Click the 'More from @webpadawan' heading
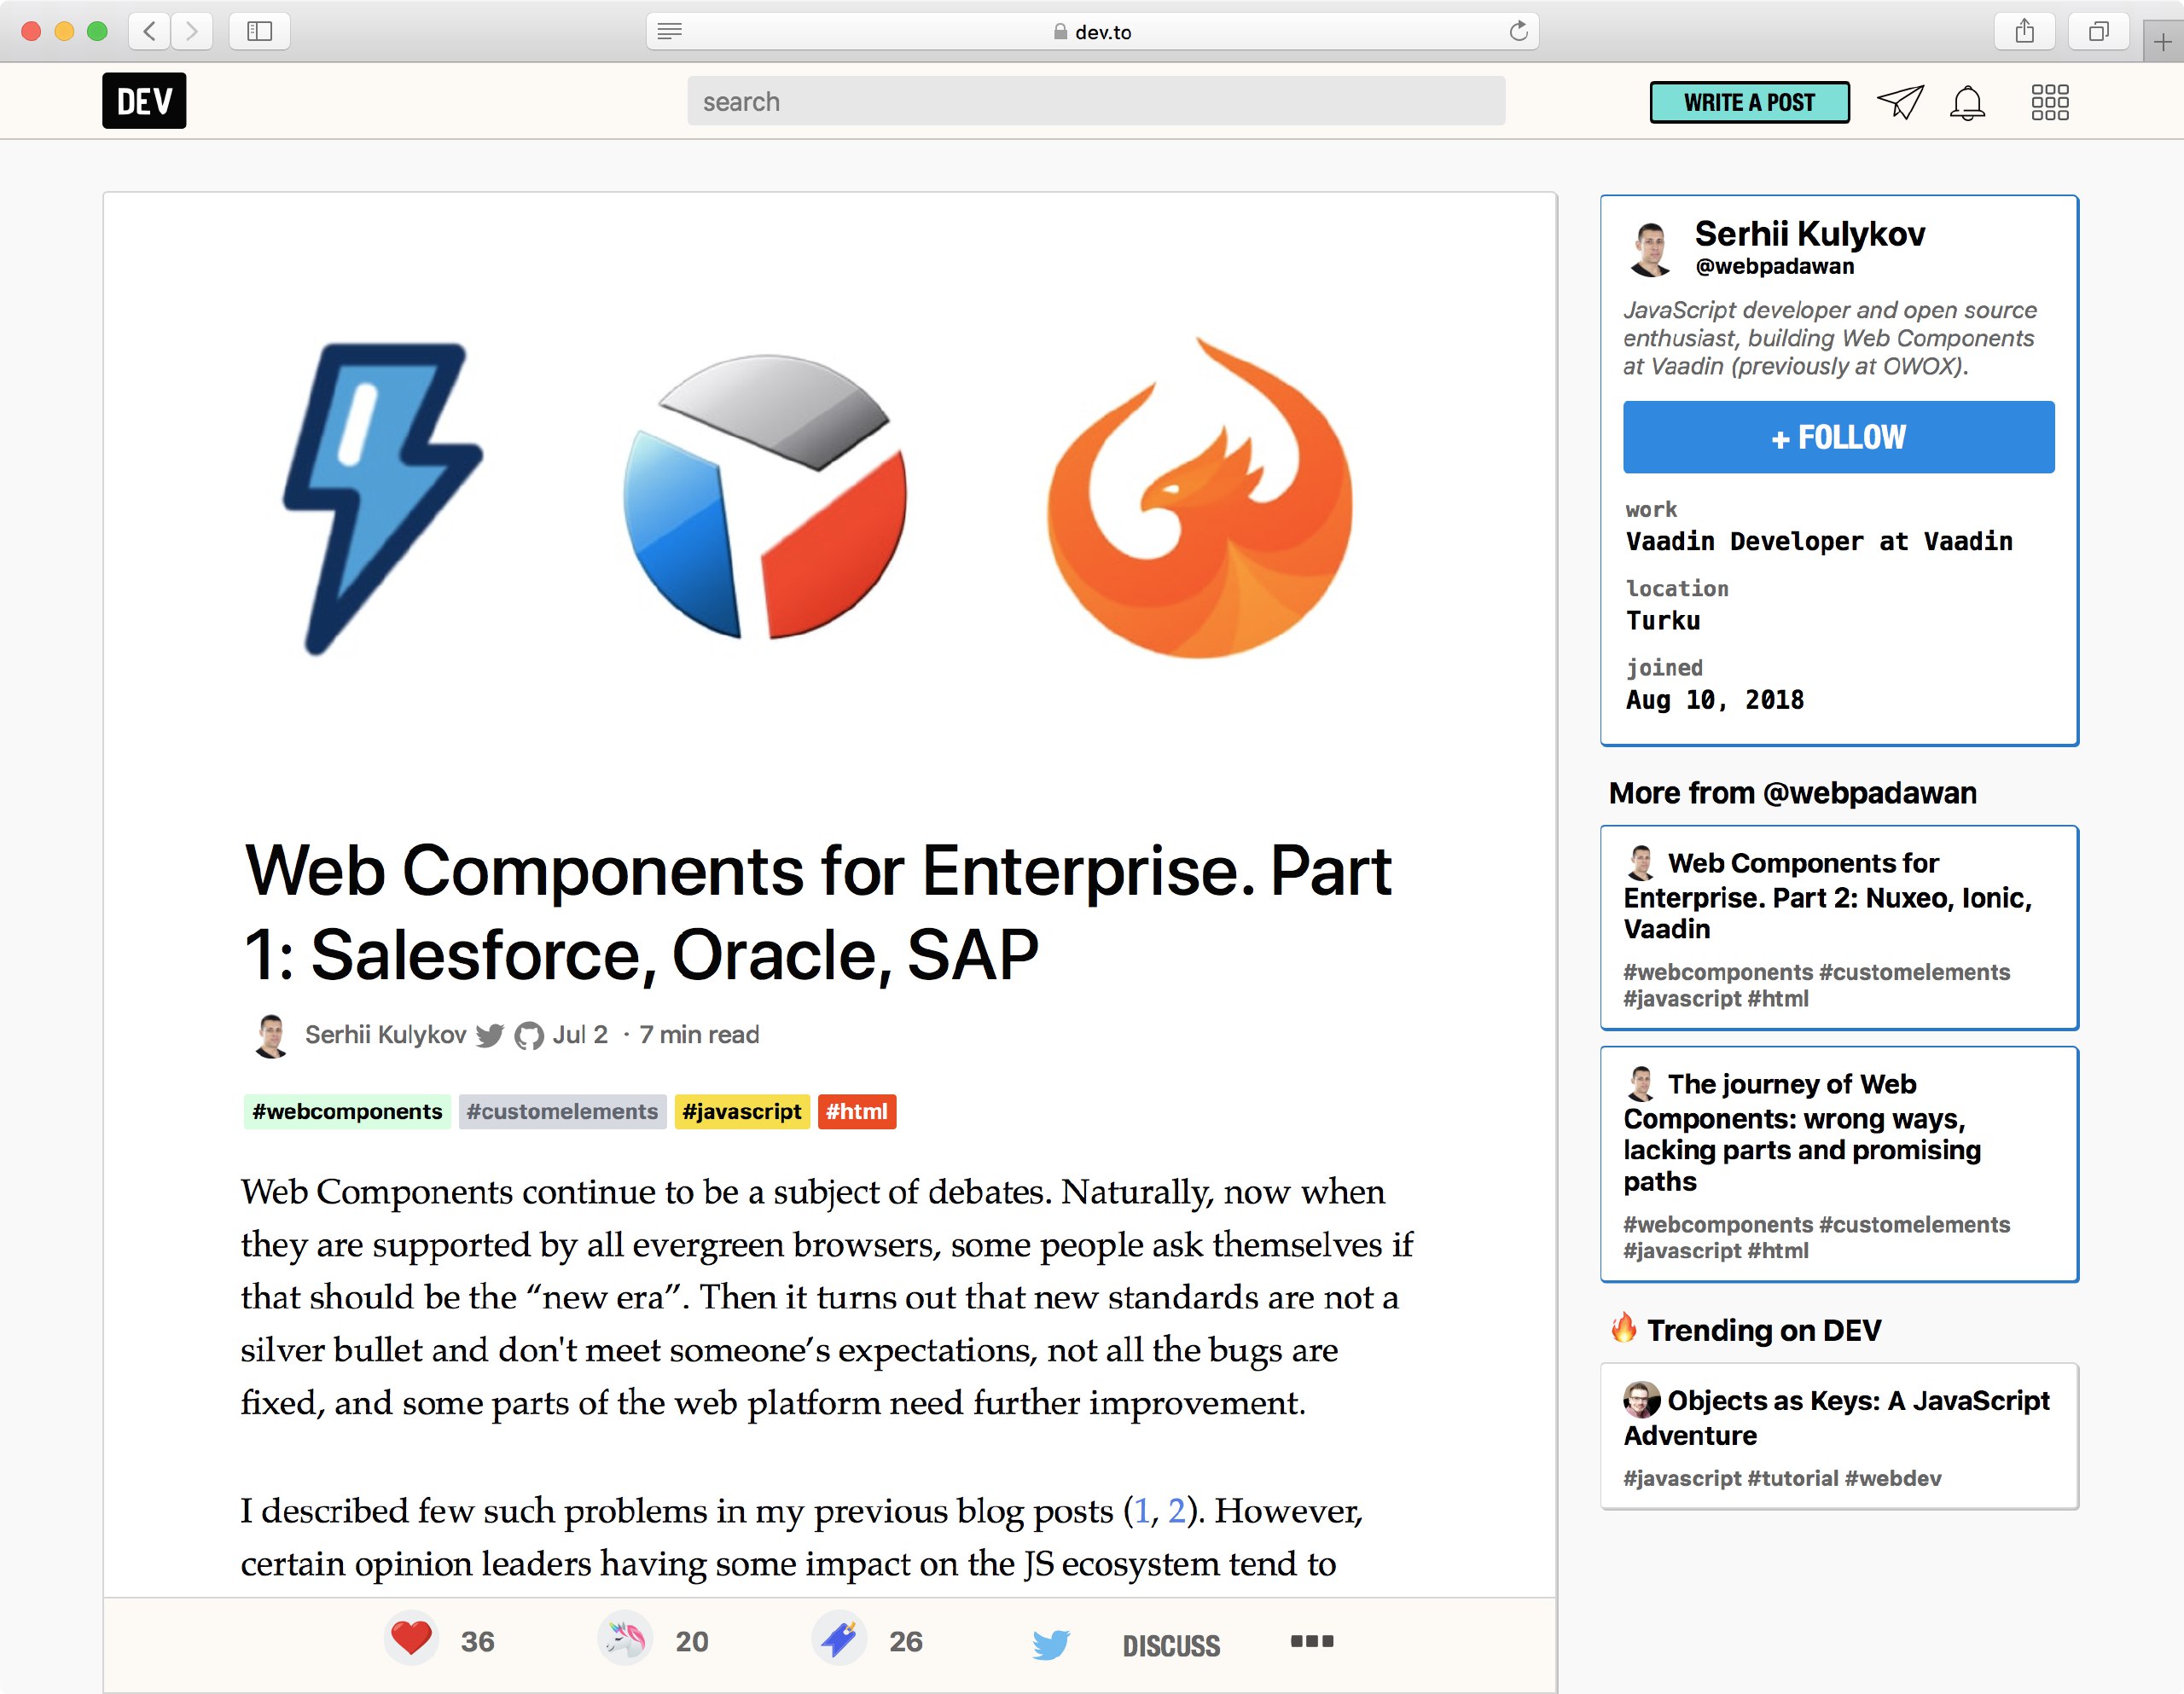2184x1694 pixels. coord(1792,792)
